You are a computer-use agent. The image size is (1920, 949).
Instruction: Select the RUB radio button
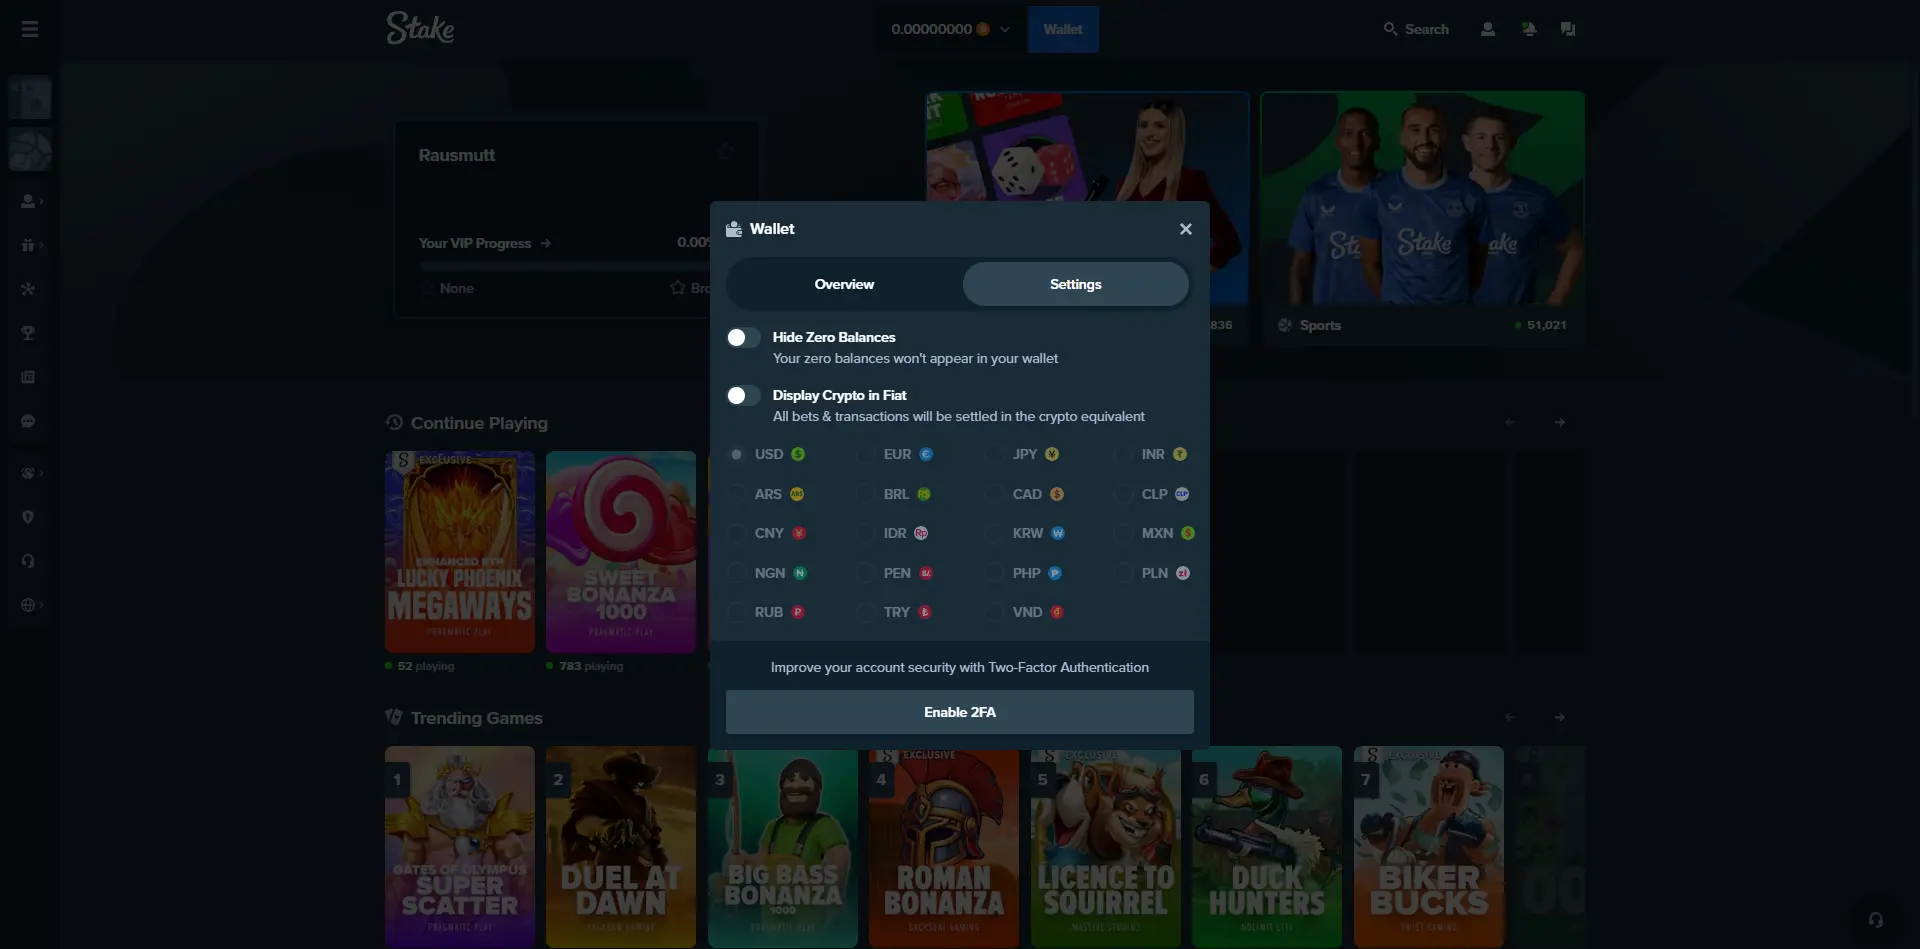[x=737, y=612]
